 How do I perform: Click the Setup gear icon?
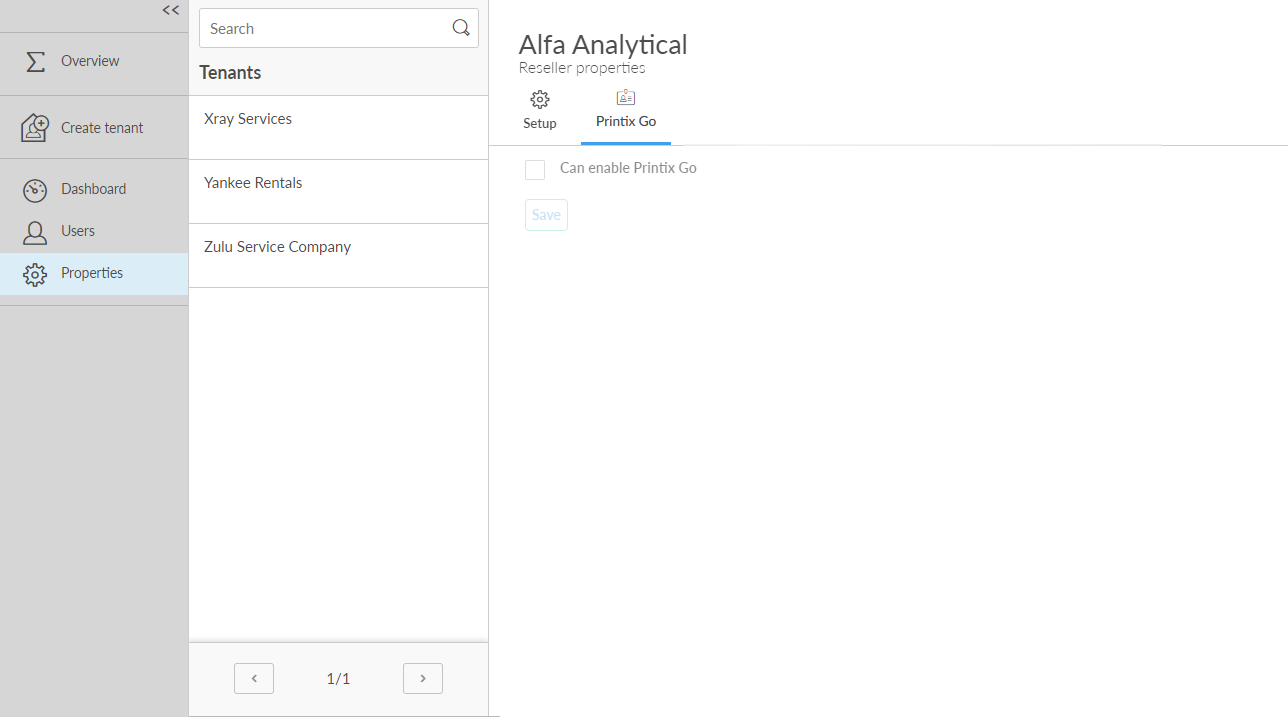coord(540,99)
